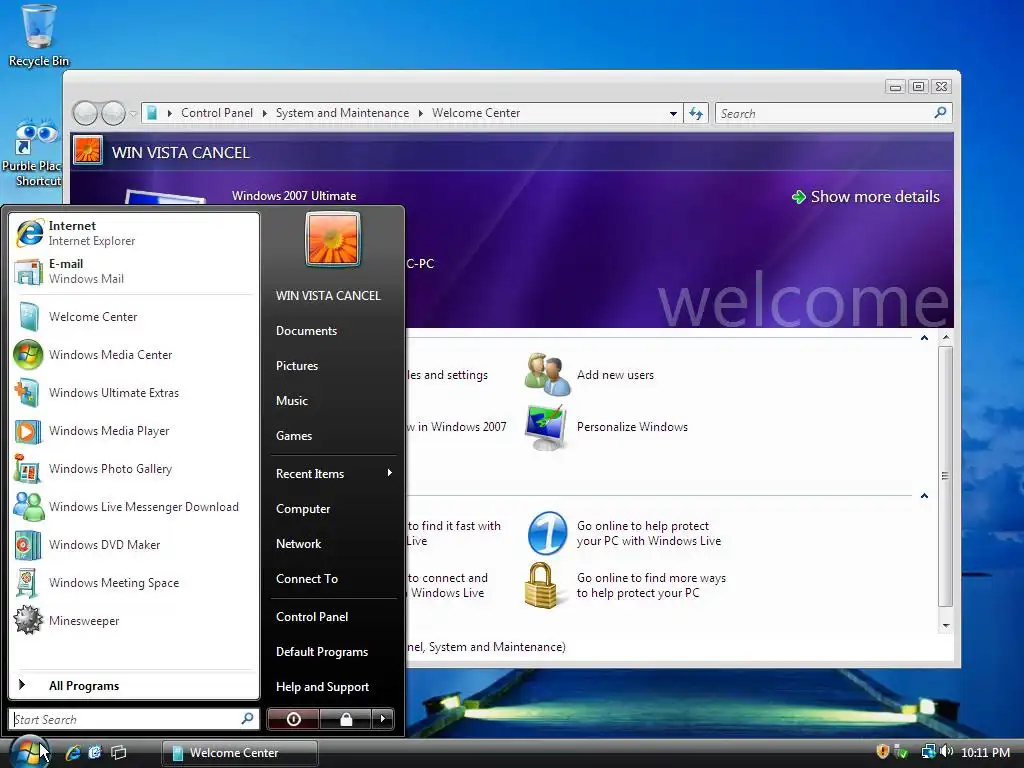1024x768 pixels.
Task: Open Documents from the Start menu
Action: 306,331
